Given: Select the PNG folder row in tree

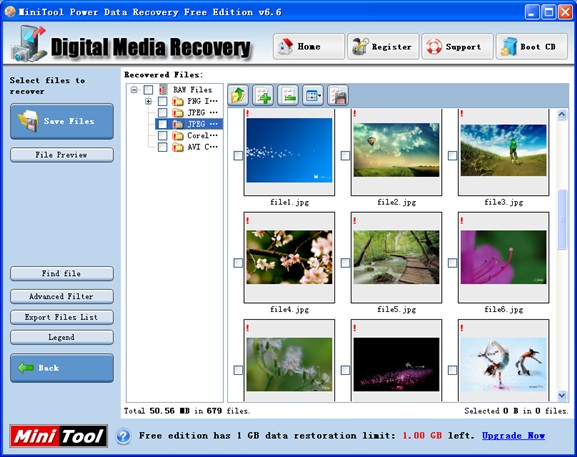Looking at the screenshot, I should pyautogui.click(x=202, y=101).
